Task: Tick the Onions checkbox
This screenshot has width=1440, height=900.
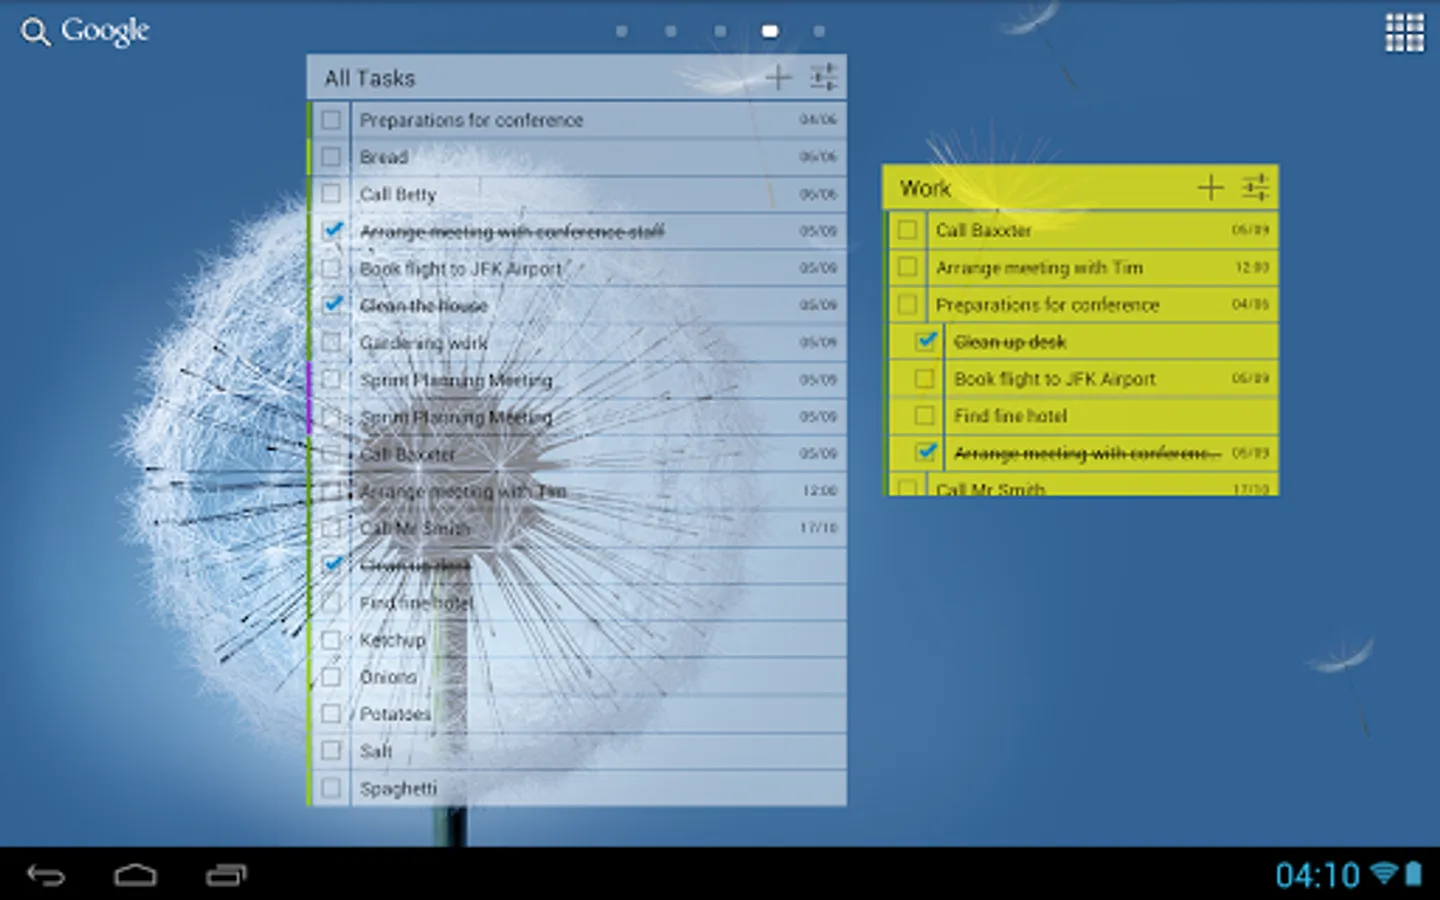Action: coord(331,677)
